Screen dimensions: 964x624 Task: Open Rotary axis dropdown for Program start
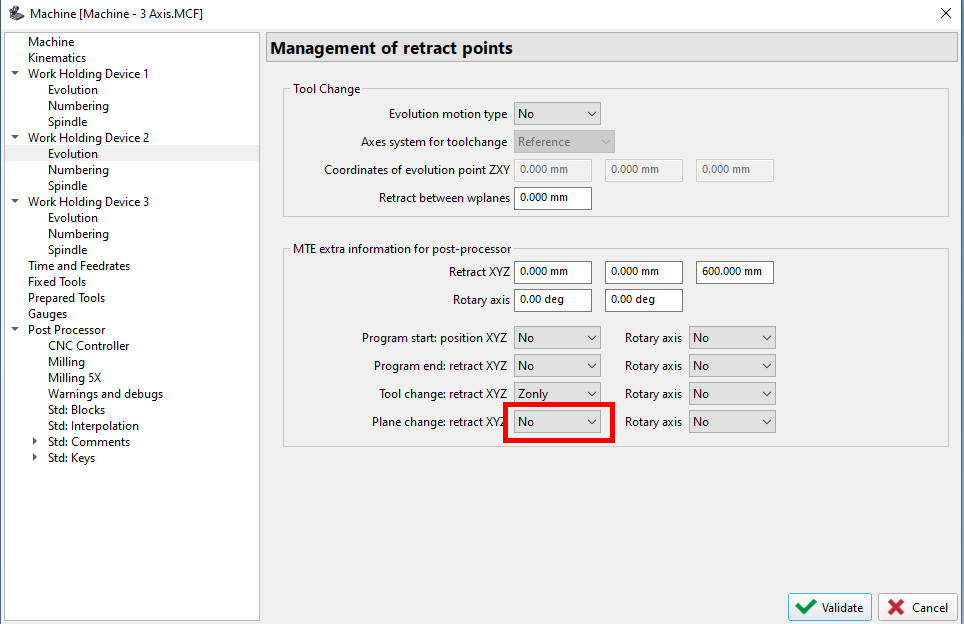[732, 338]
